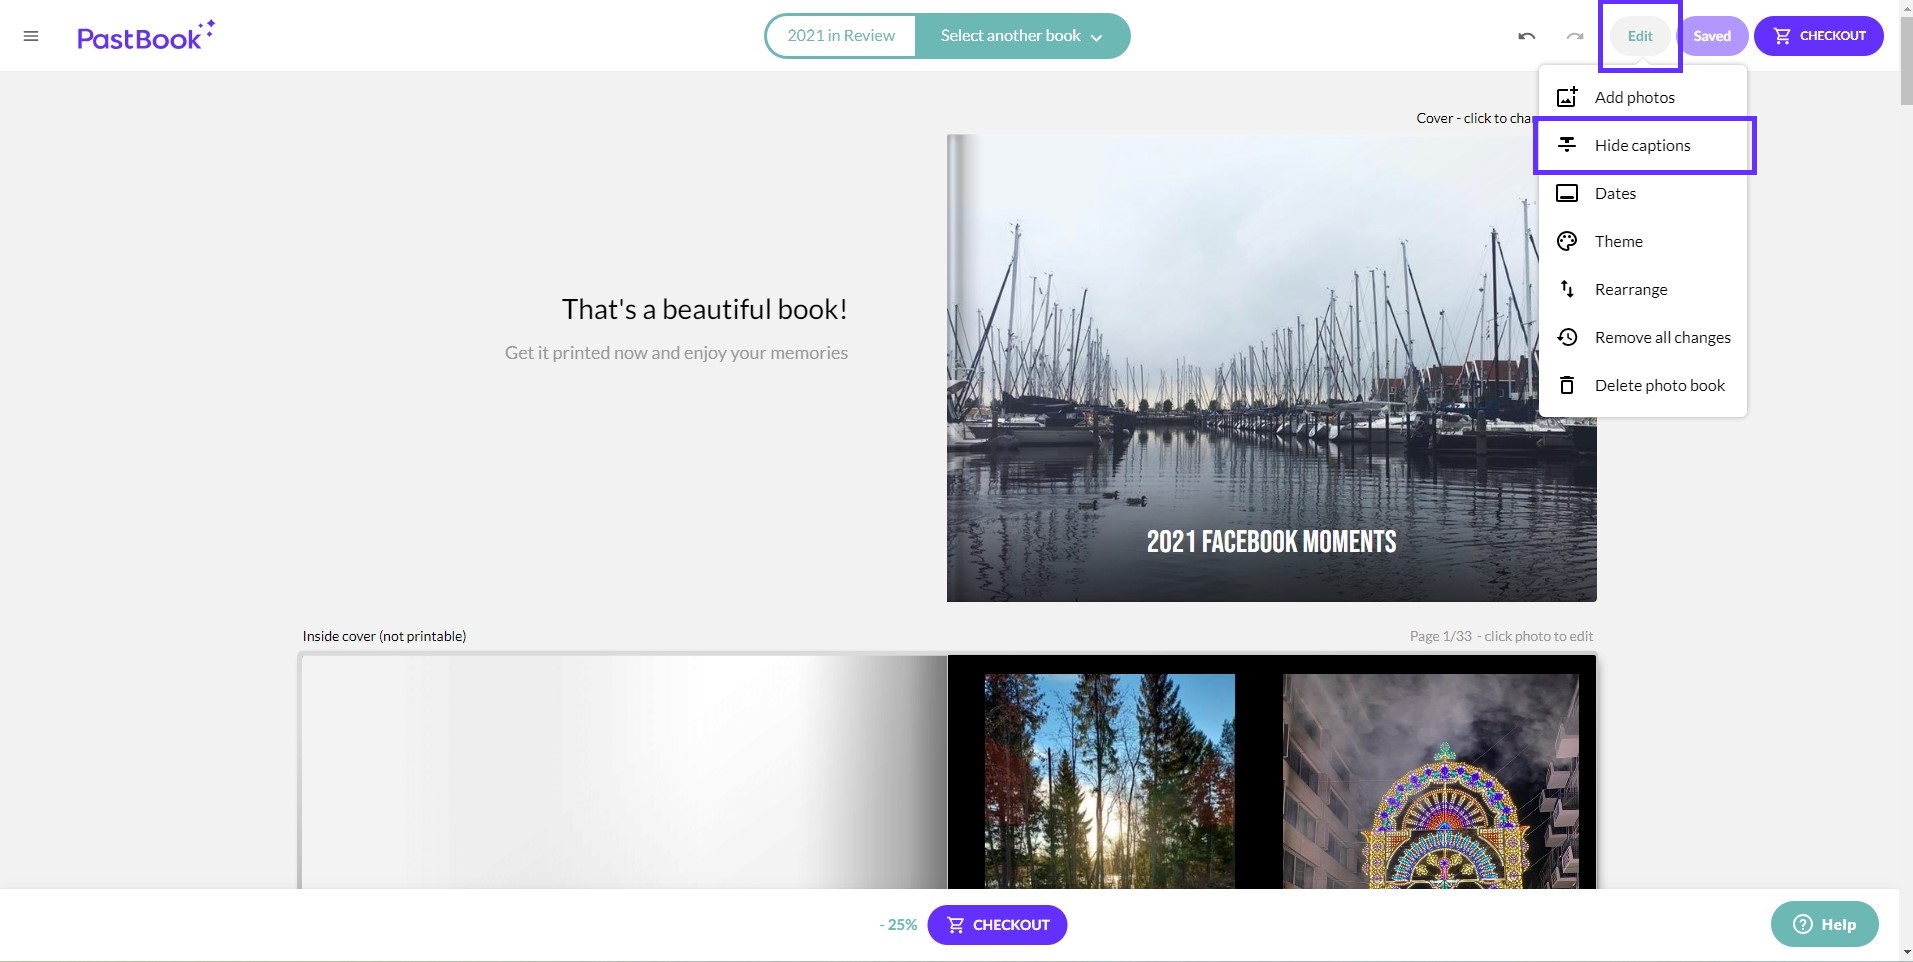Open the hamburger navigation menu
1913x962 pixels.
click(30, 35)
